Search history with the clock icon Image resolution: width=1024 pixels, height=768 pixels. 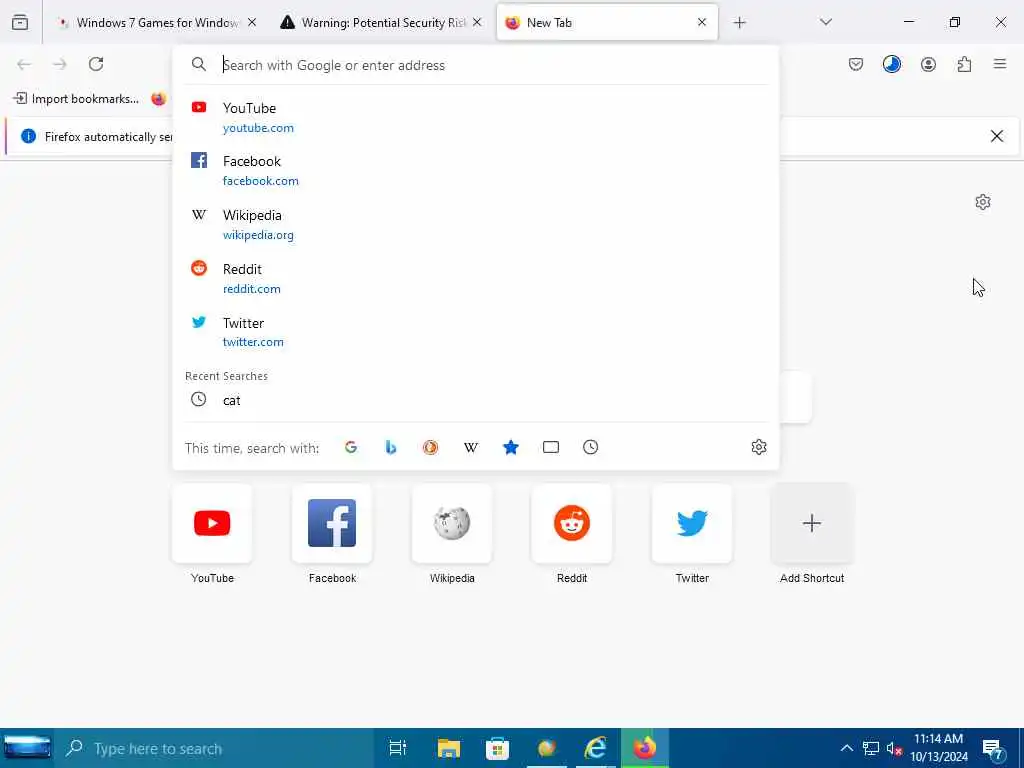pyautogui.click(x=590, y=447)
